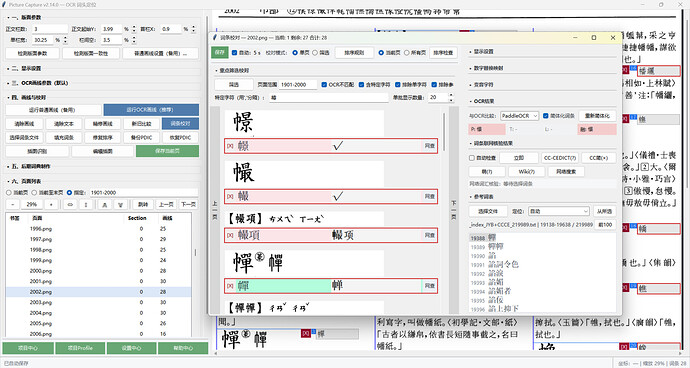690x368 pixels.
Task: Toggle the 排除单字符 checkbox
Action: (x=398, y=85)
